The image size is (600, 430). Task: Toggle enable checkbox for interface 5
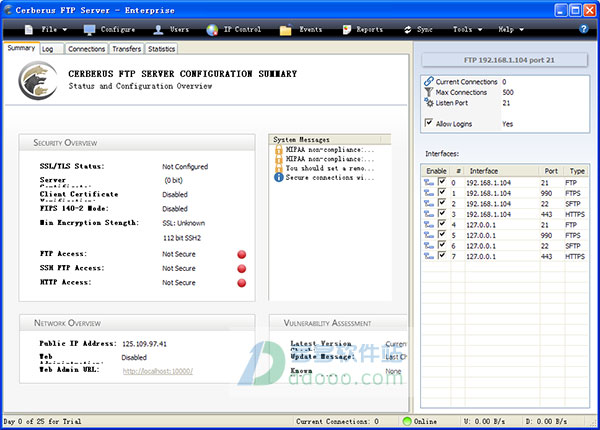(442, 234)
